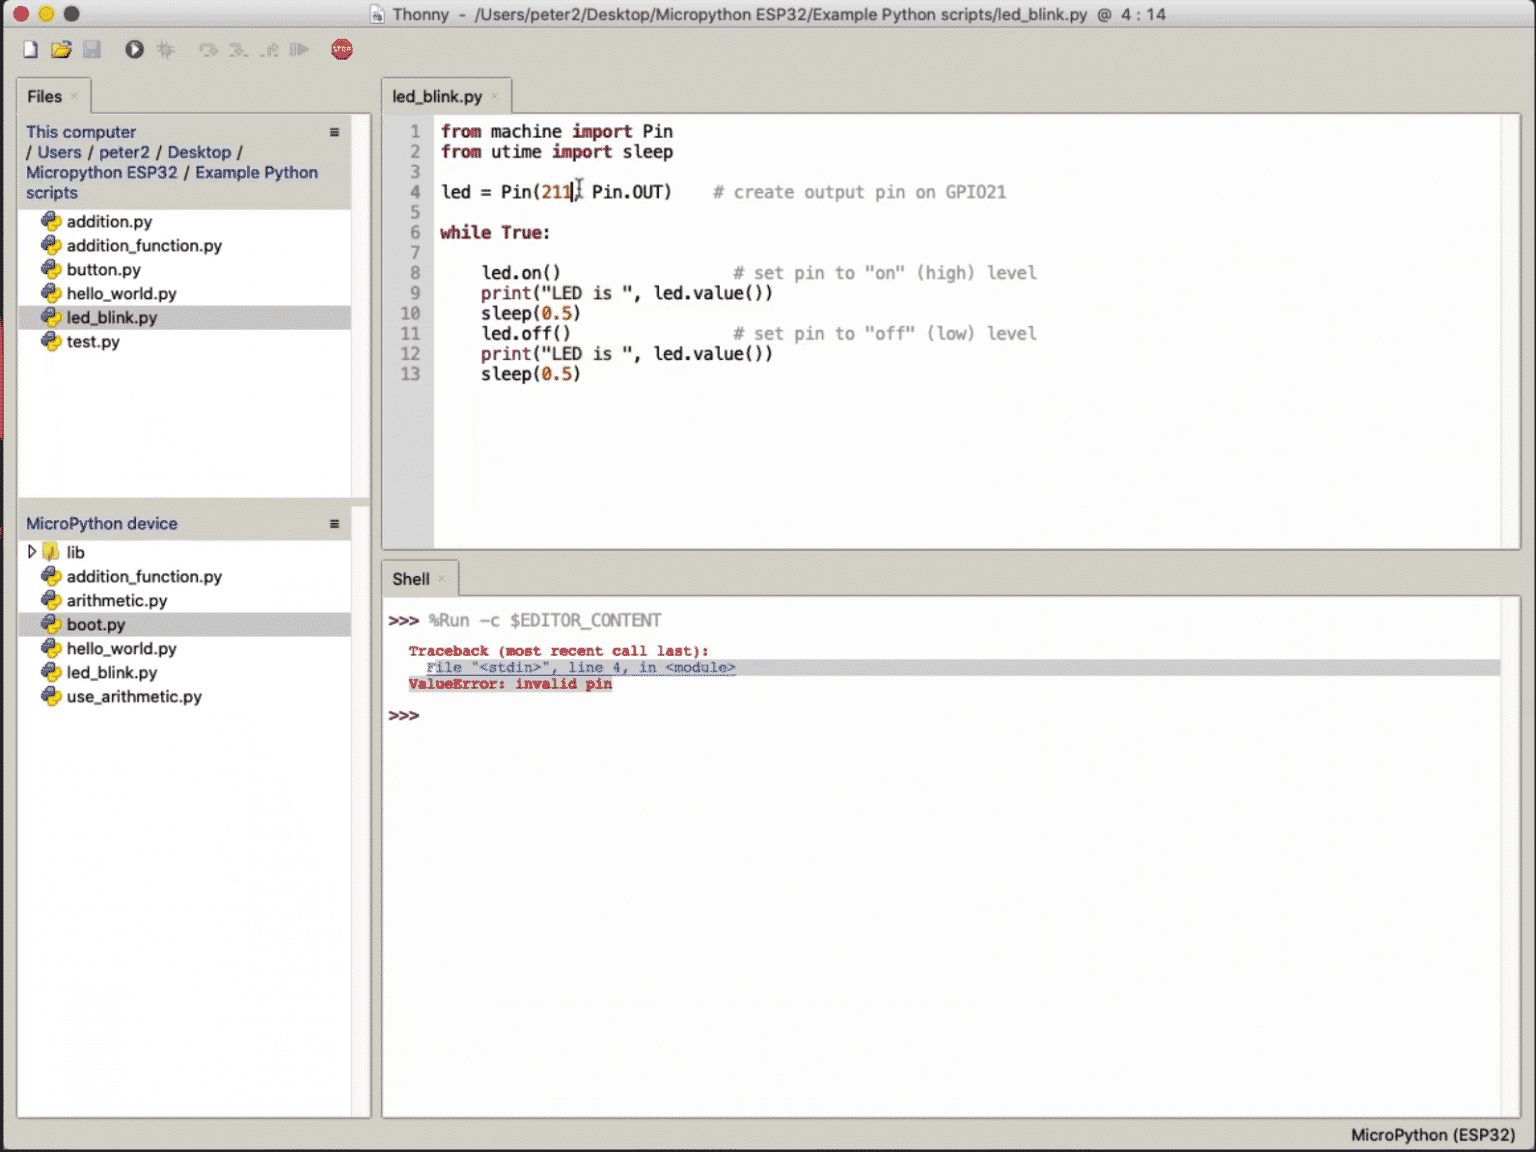This screenshot has height=1152, width=1536.
Task: Click the MicroPython (ESP32) interpreter status label
Action: coord(1433,1135)
